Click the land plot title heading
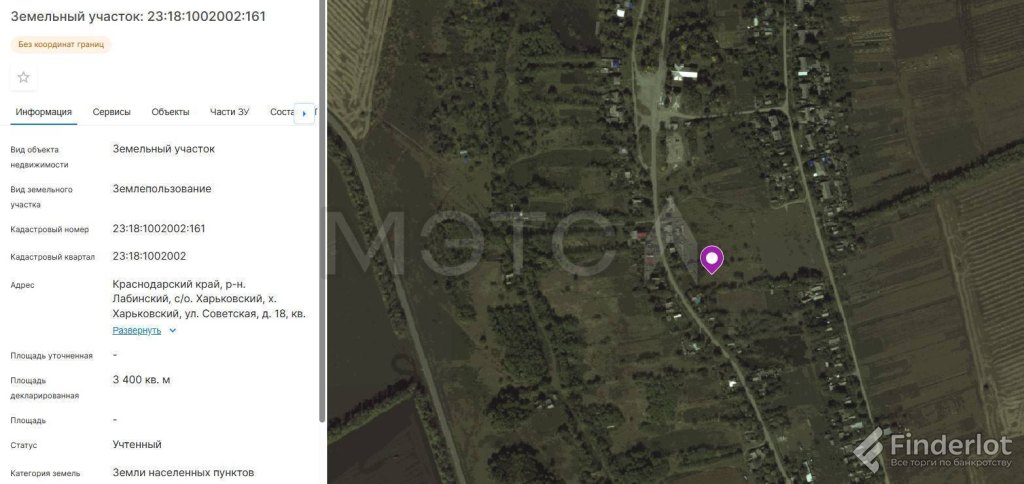 (x=138, y=17)
